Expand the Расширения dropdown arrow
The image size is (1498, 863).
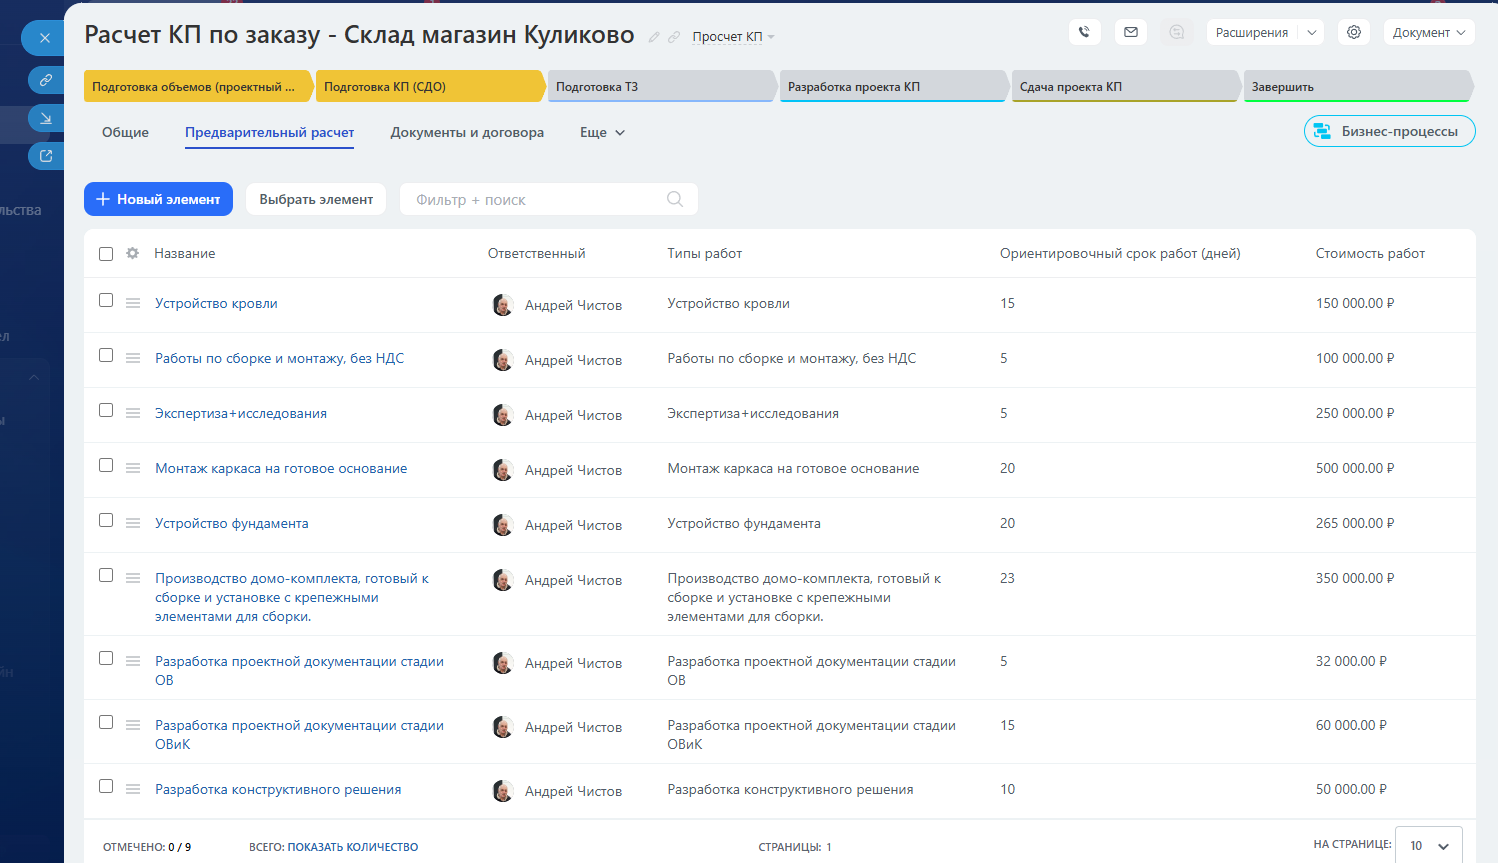pos(1312,32)
